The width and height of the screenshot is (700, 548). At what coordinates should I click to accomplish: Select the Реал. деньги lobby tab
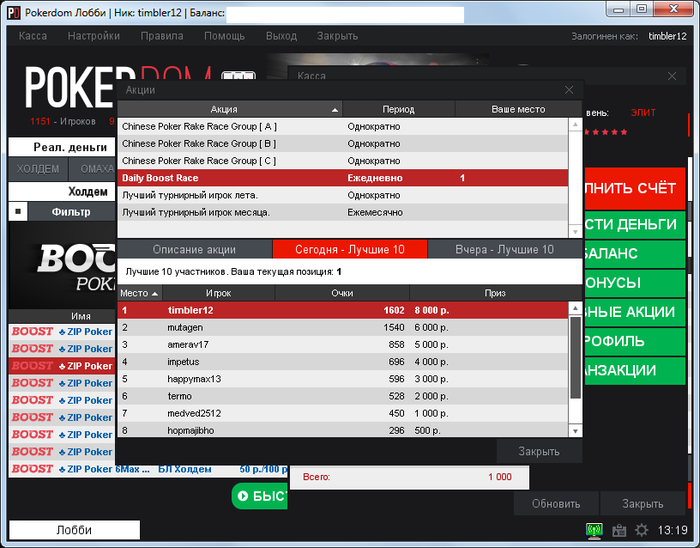click(x=62, y=147)
